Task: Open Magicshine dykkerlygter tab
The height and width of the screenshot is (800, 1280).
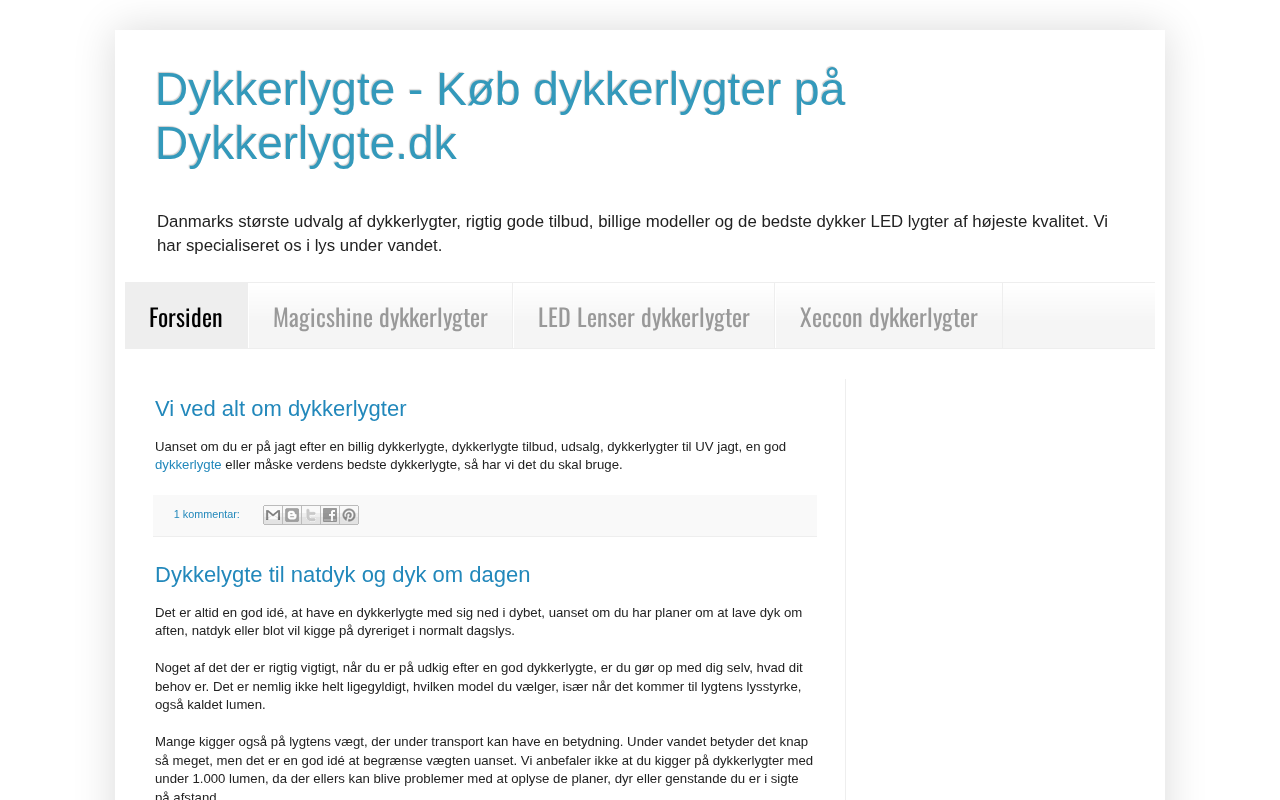Action: 380,316
